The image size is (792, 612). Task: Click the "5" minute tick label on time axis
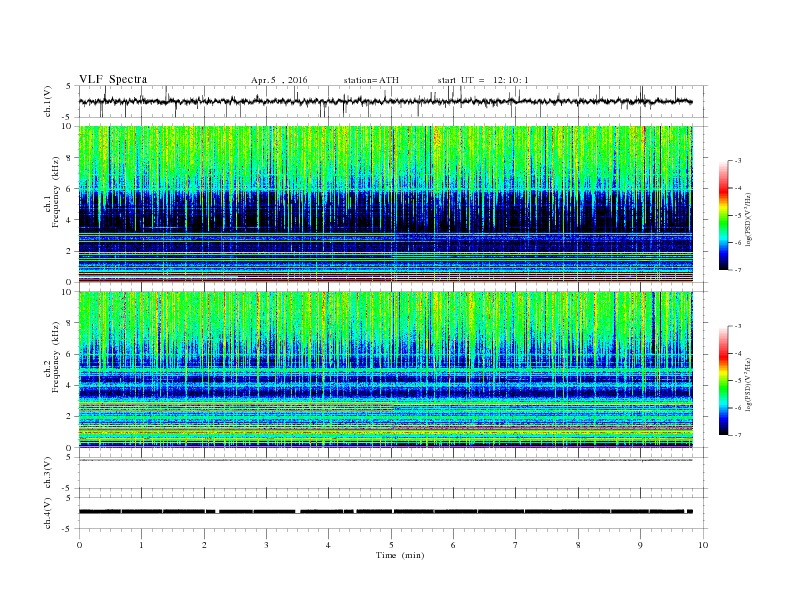391,545
